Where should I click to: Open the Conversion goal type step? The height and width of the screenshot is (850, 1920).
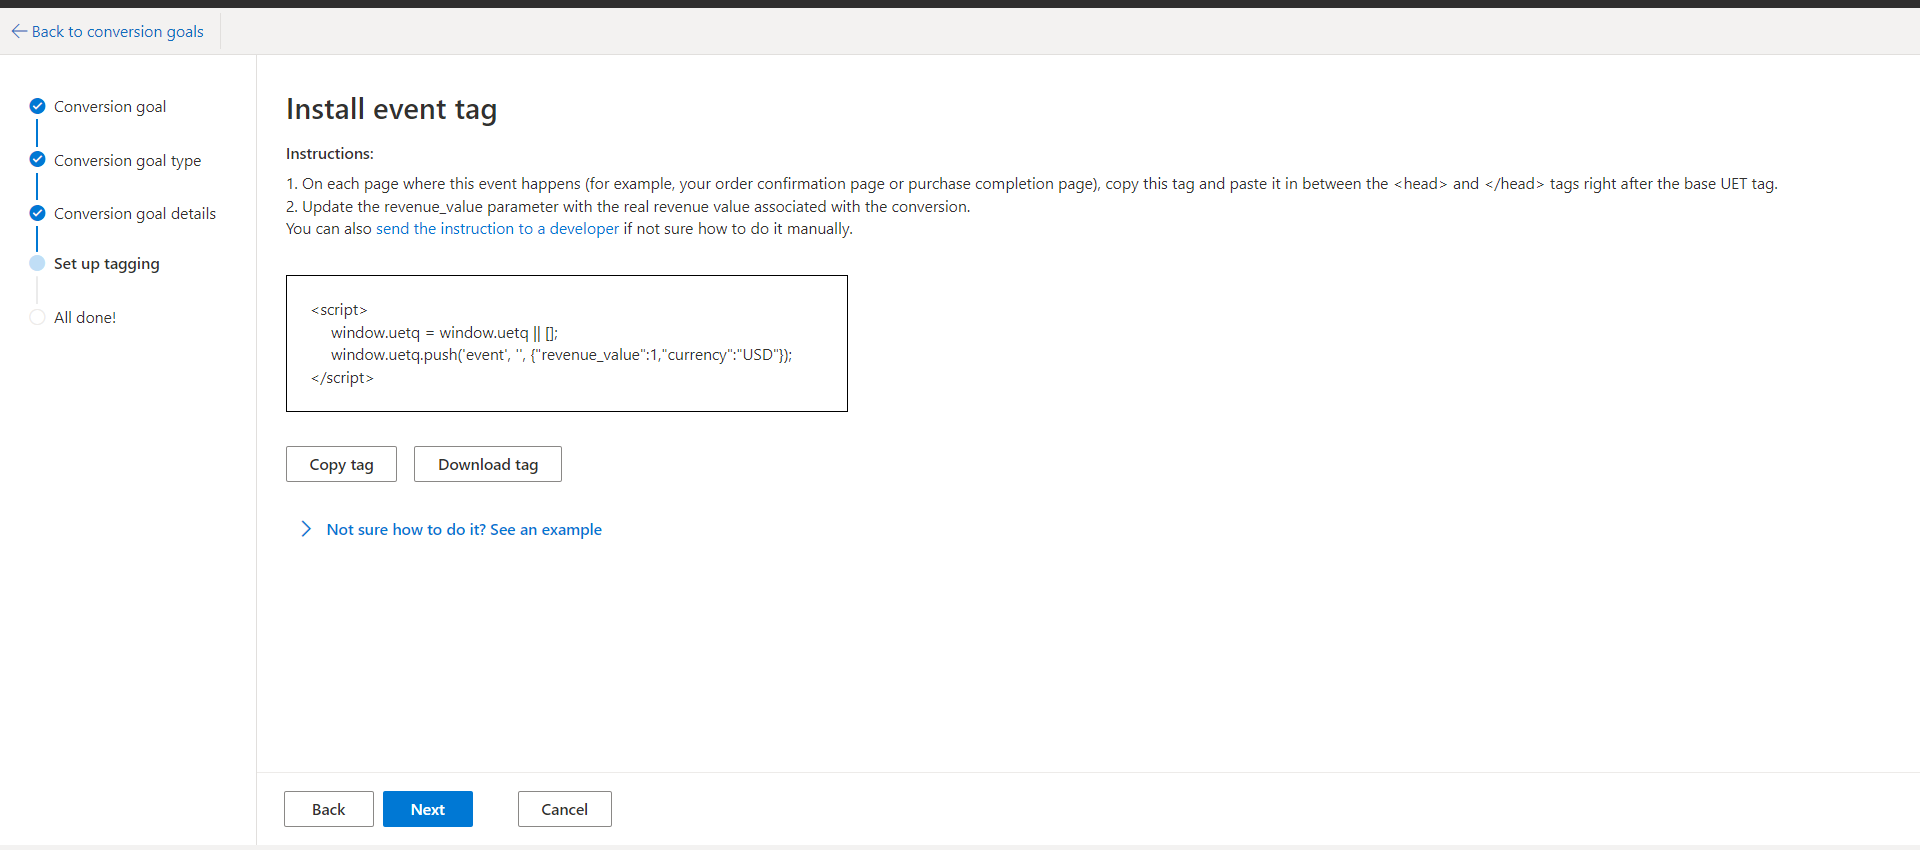click(x=127, y=160)
